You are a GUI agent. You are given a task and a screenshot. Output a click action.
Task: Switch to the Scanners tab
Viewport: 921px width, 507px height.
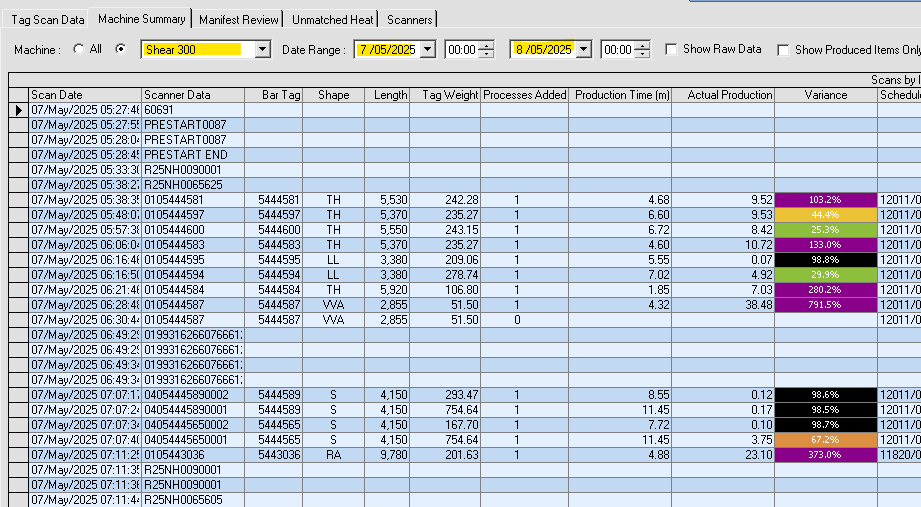[x=409, y=19]
